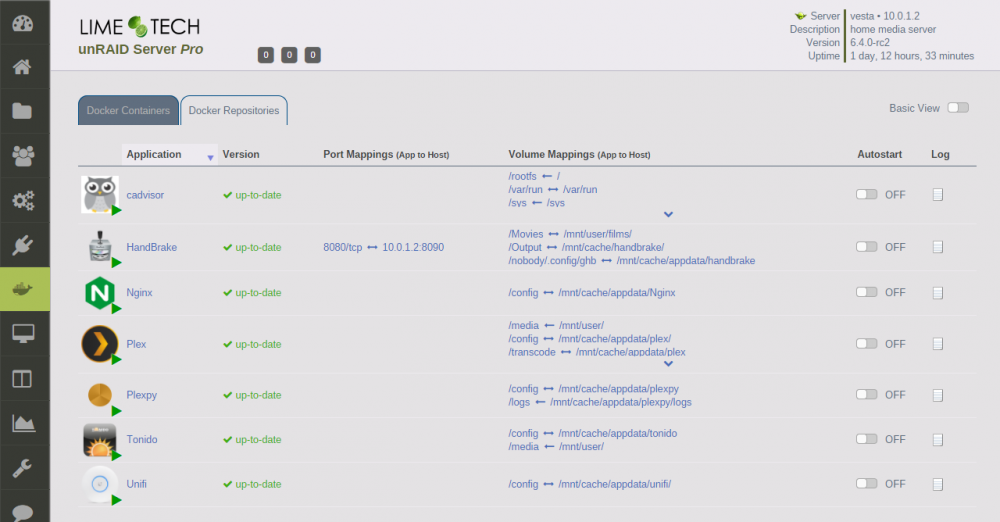Enable autostart for Nginx

867,292
